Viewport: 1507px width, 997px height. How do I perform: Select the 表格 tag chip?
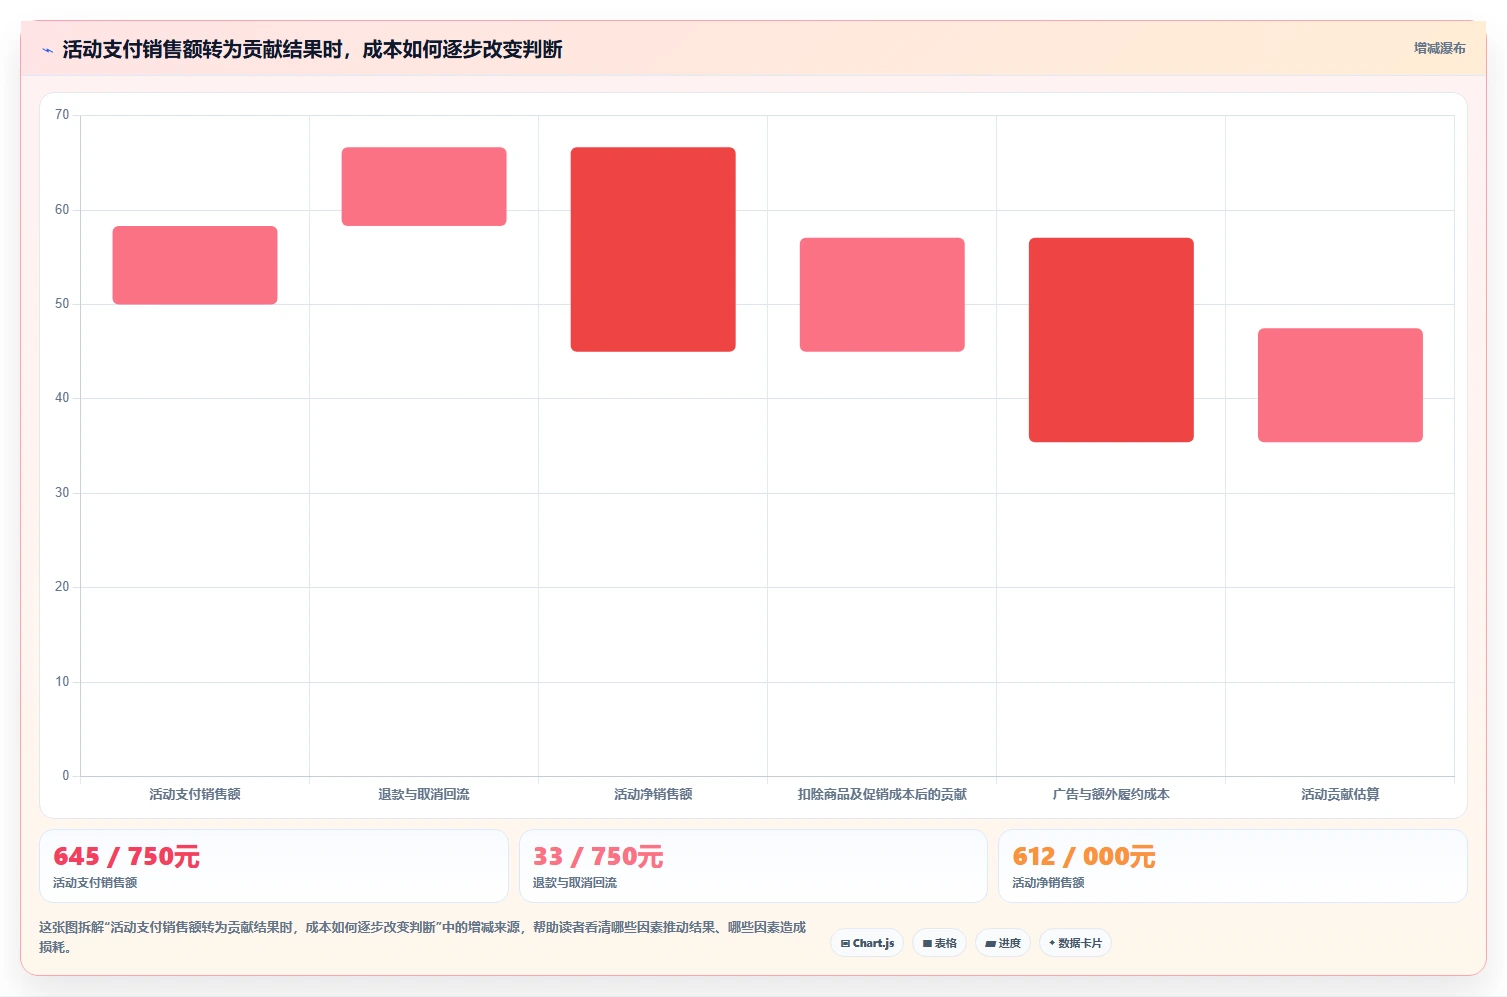(x=939, y=943)
